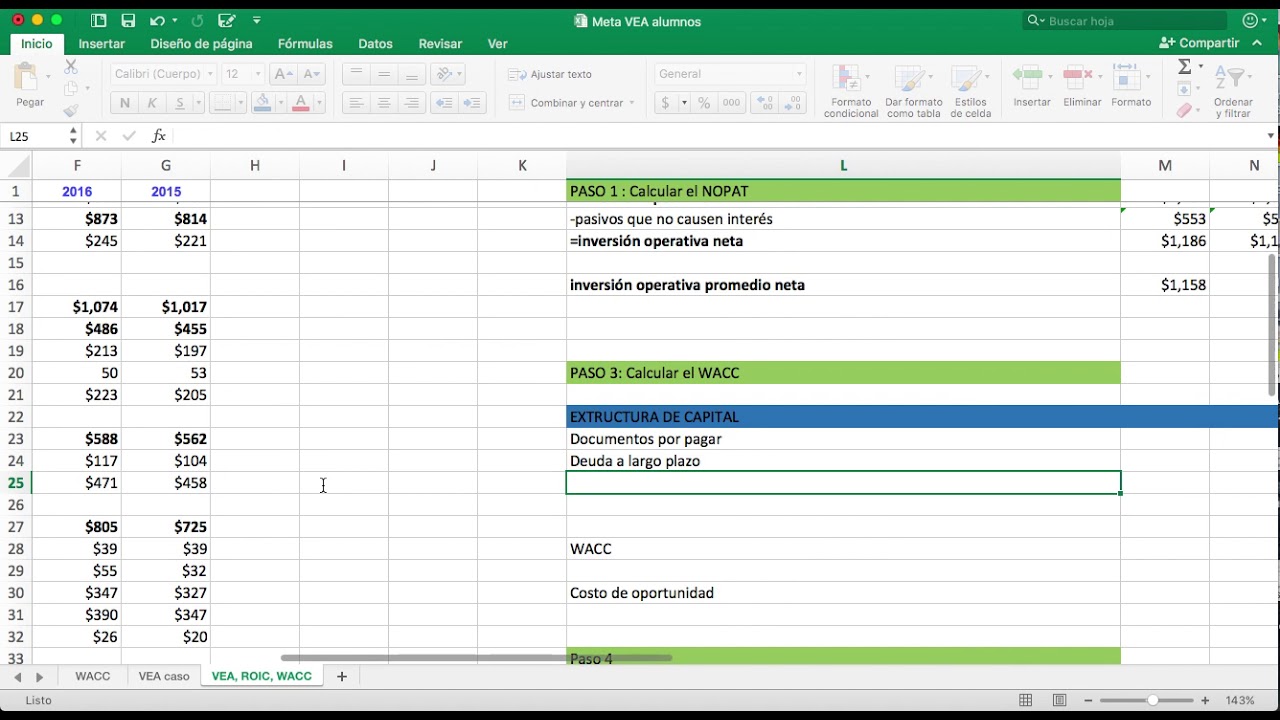Click zoom in plus button
Viewport: 1280px width, 720px height.
pos(1205,700)
